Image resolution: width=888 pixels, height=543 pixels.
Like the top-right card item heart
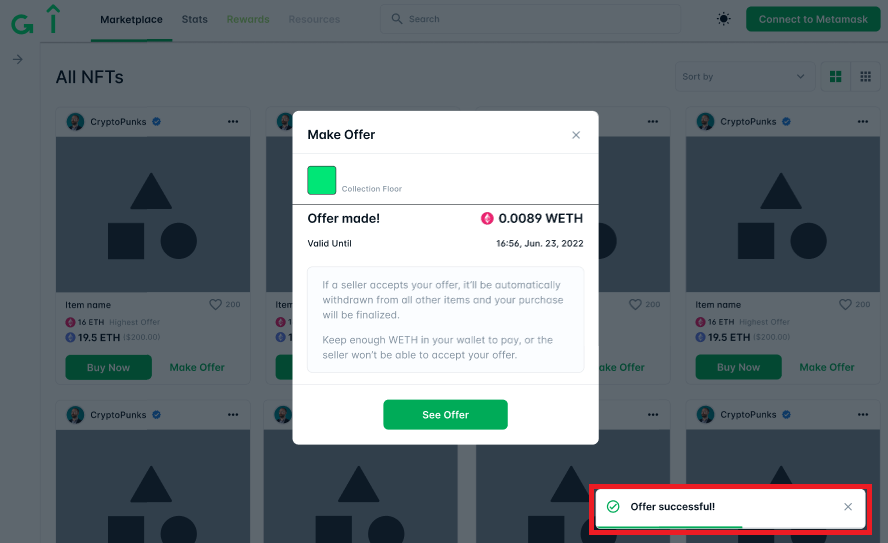(845, 305)
